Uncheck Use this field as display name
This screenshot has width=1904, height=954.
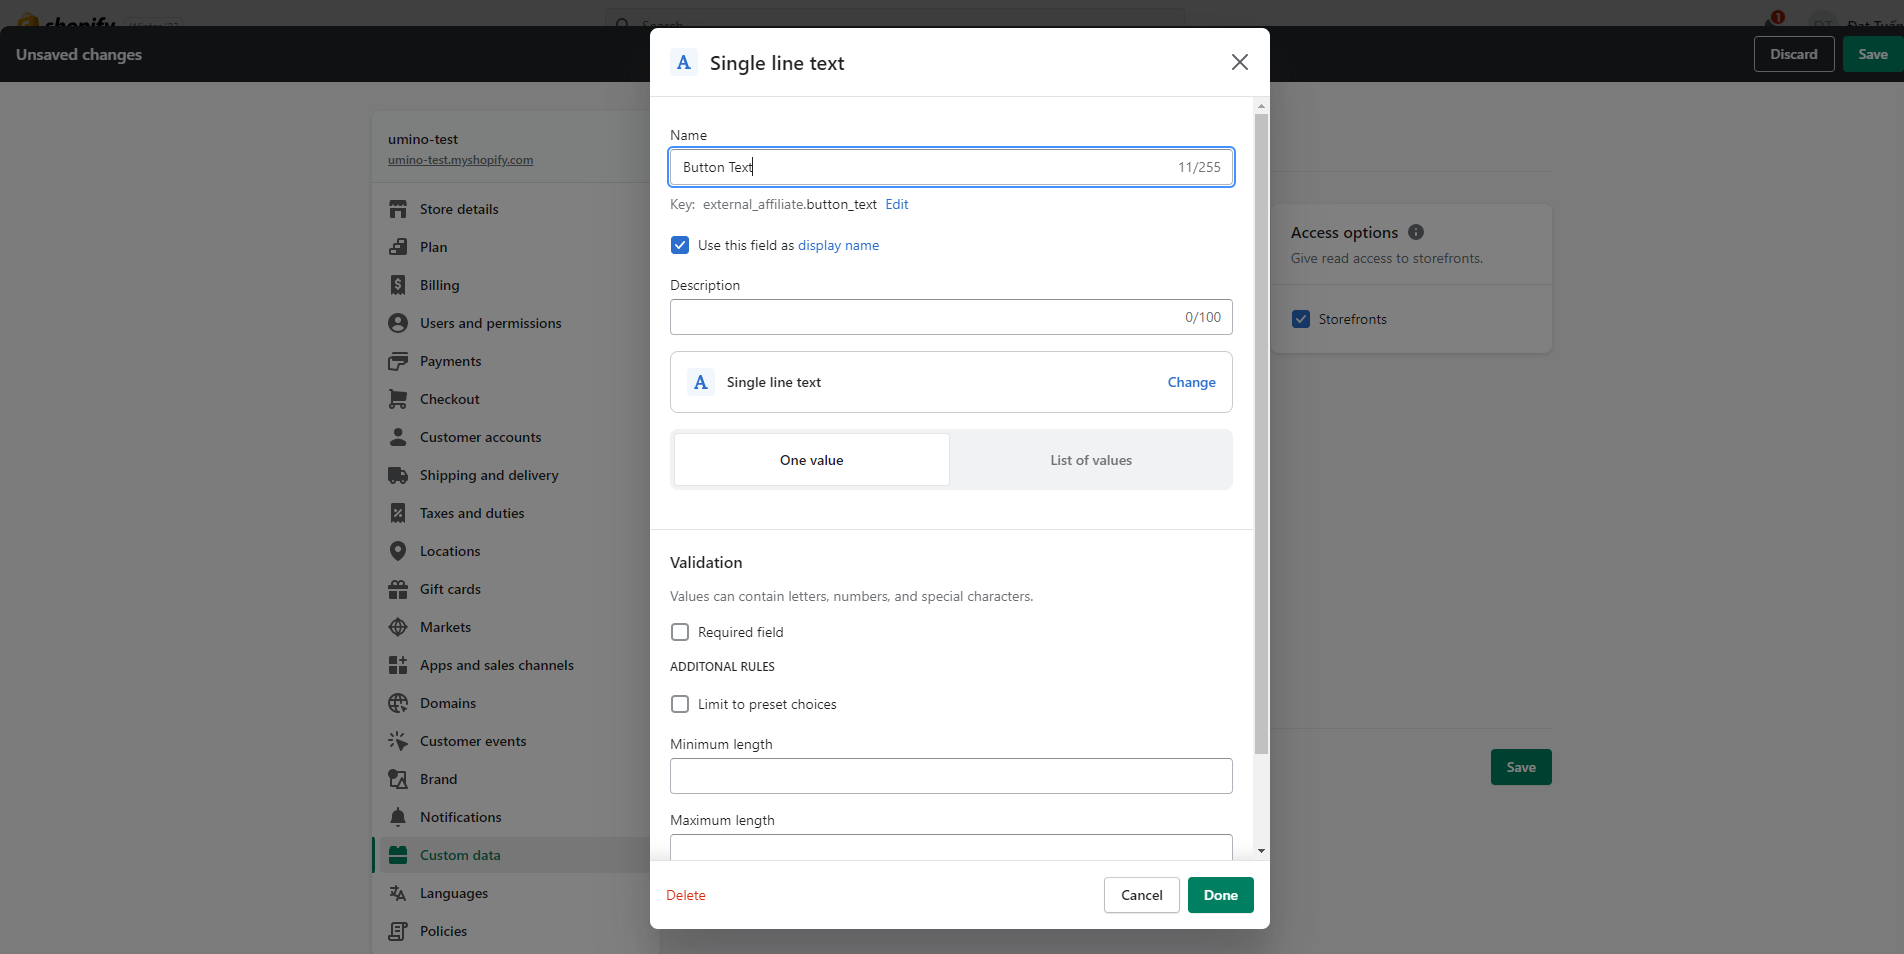tap(680, 245)
